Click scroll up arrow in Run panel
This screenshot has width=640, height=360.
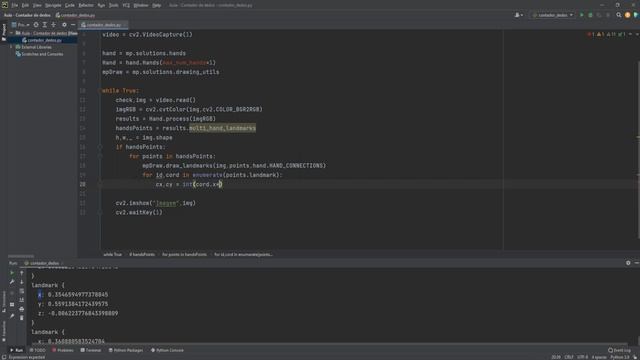[22, 273]
